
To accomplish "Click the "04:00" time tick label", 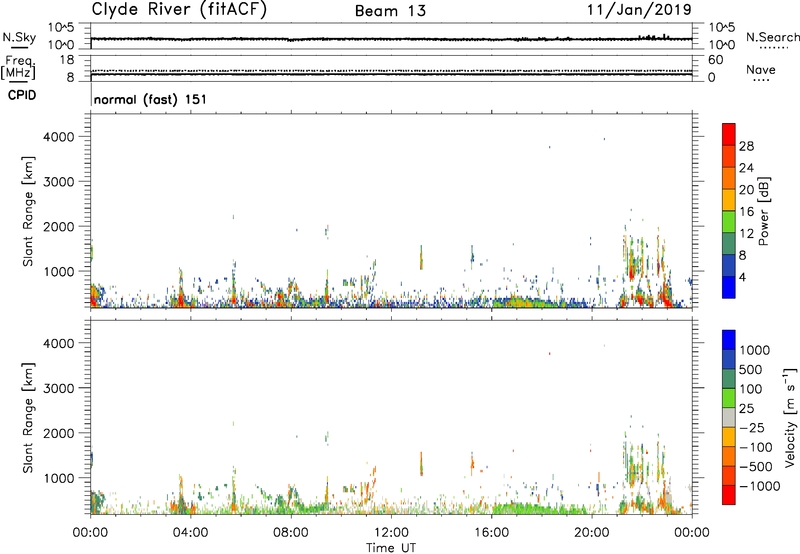I will coord(190,533).
